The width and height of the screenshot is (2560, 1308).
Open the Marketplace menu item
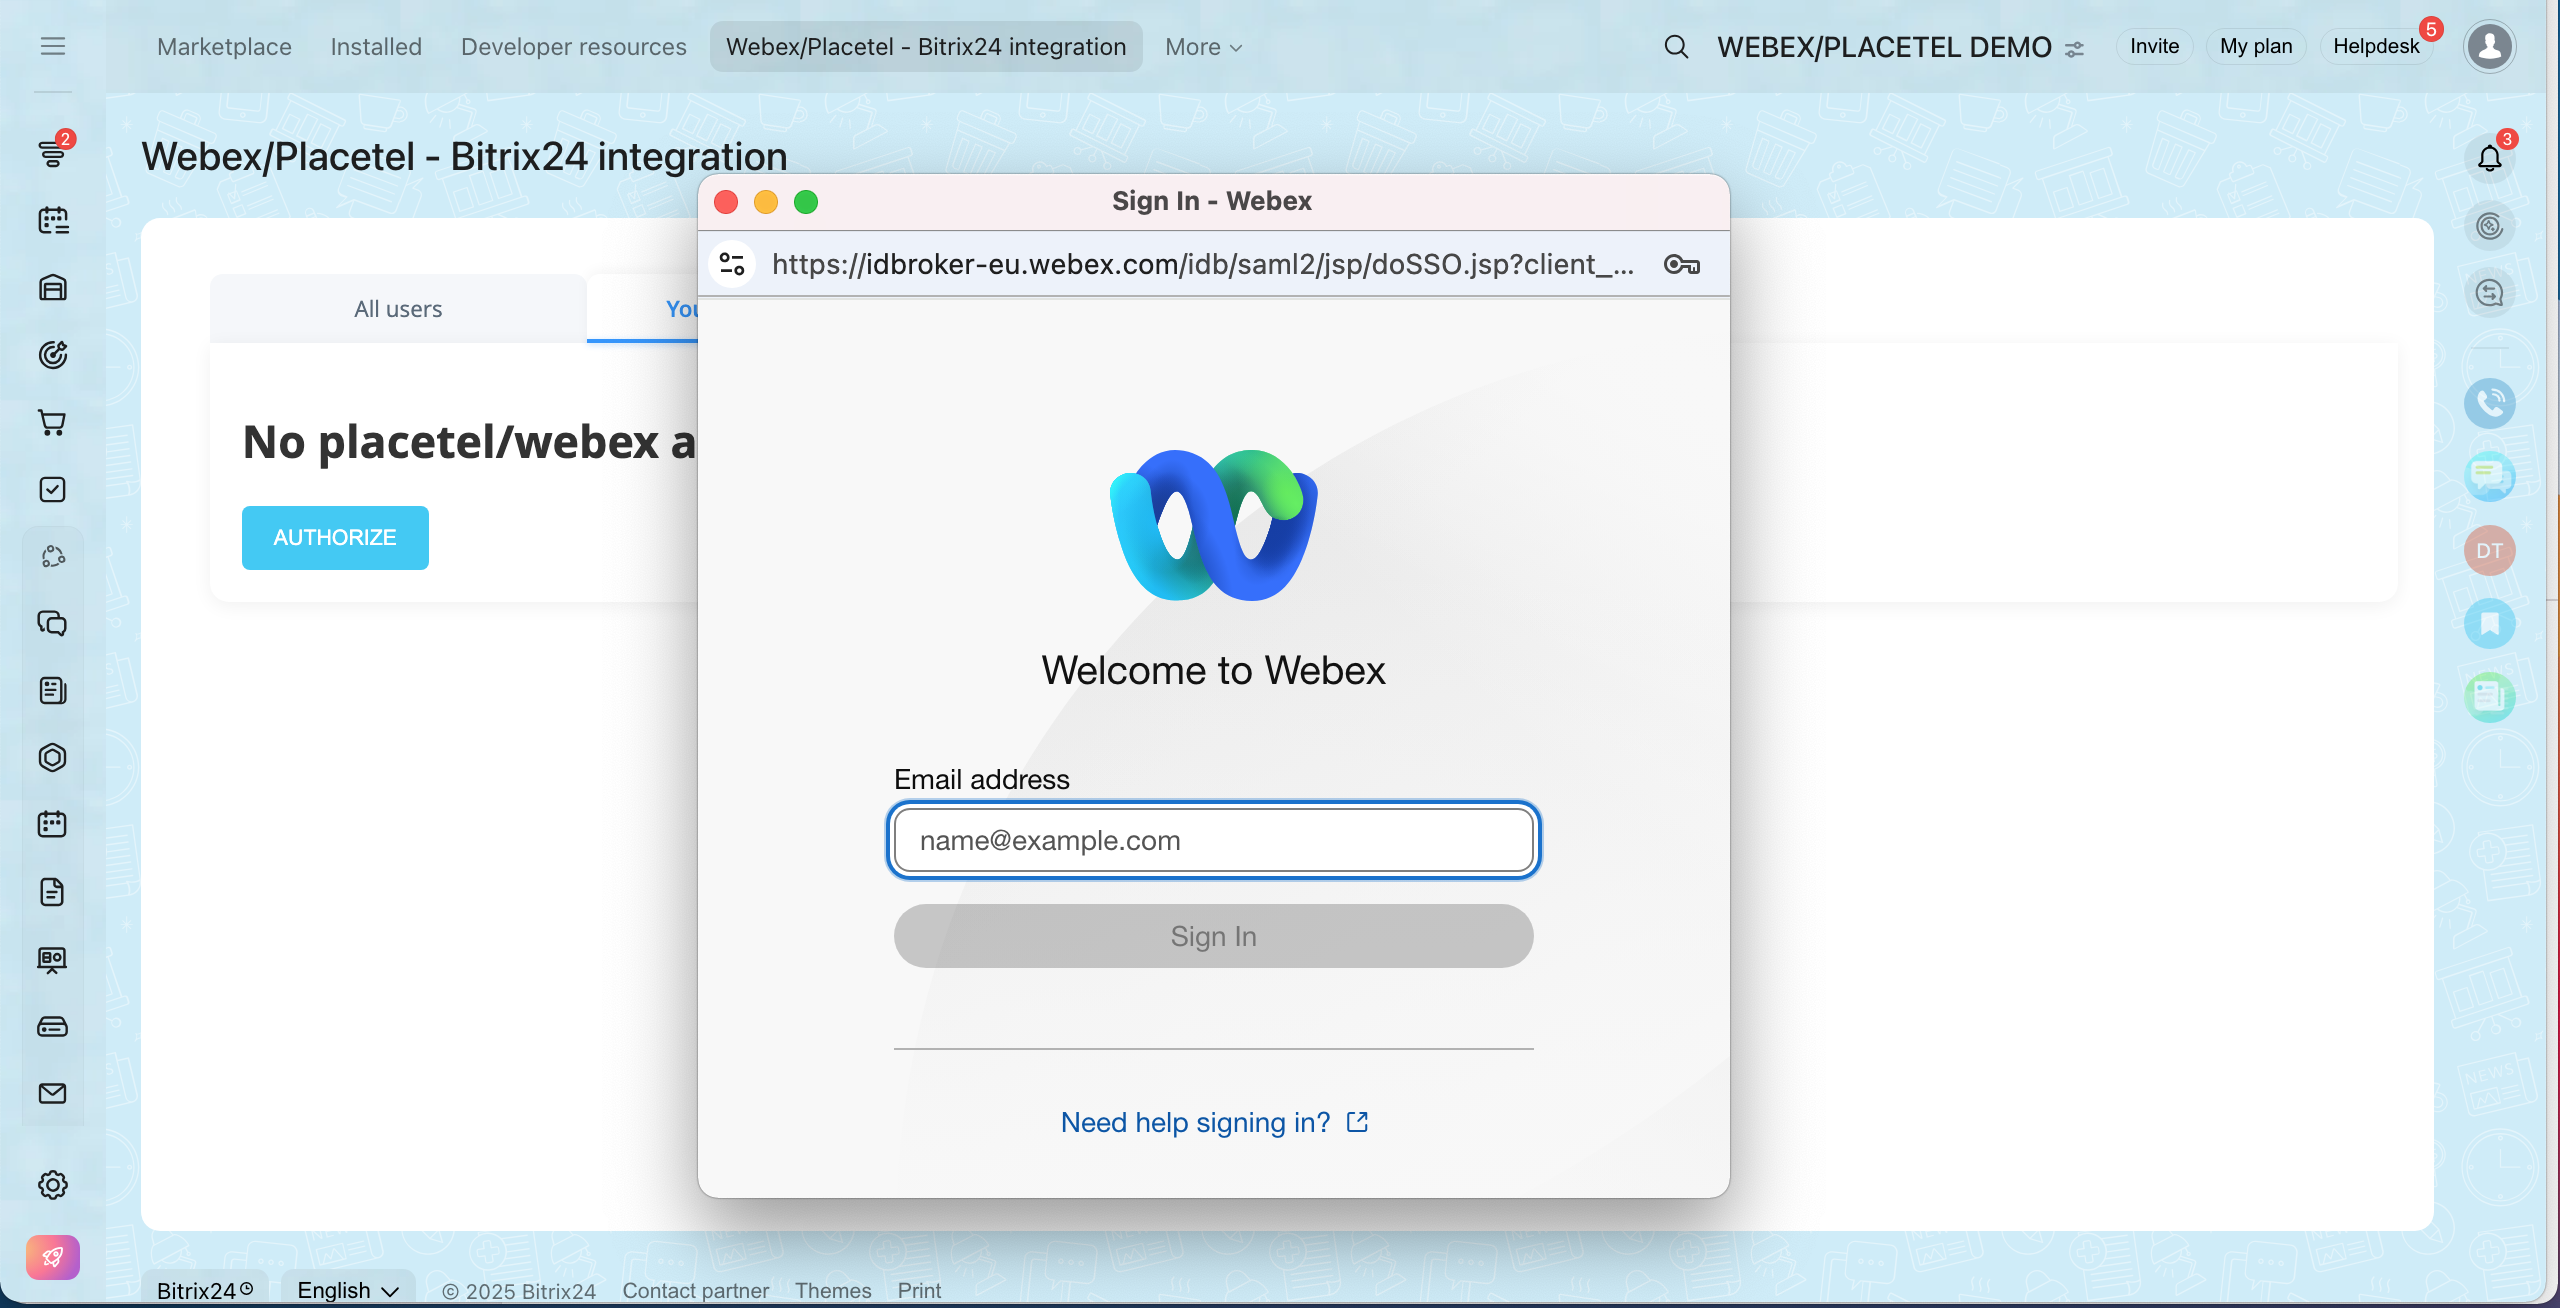[224, 47]
